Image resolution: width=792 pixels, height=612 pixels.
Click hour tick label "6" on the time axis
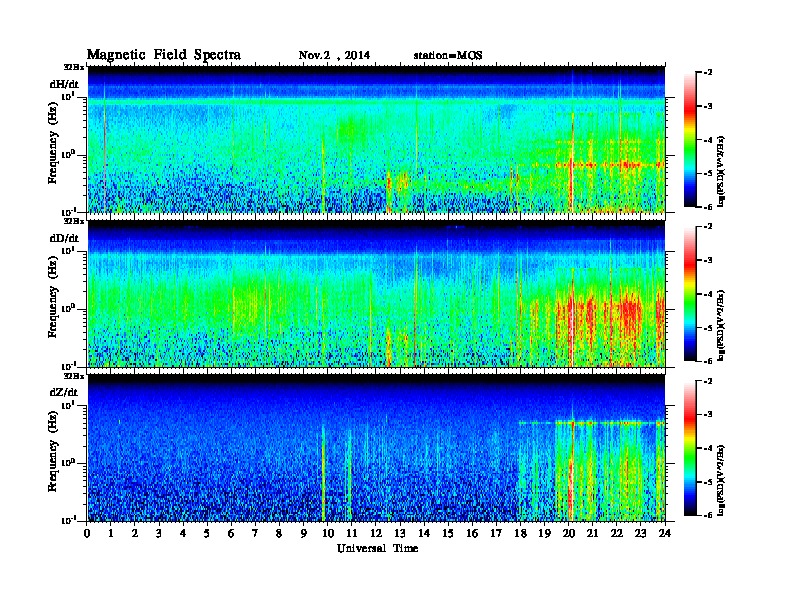tap(231, 533)
